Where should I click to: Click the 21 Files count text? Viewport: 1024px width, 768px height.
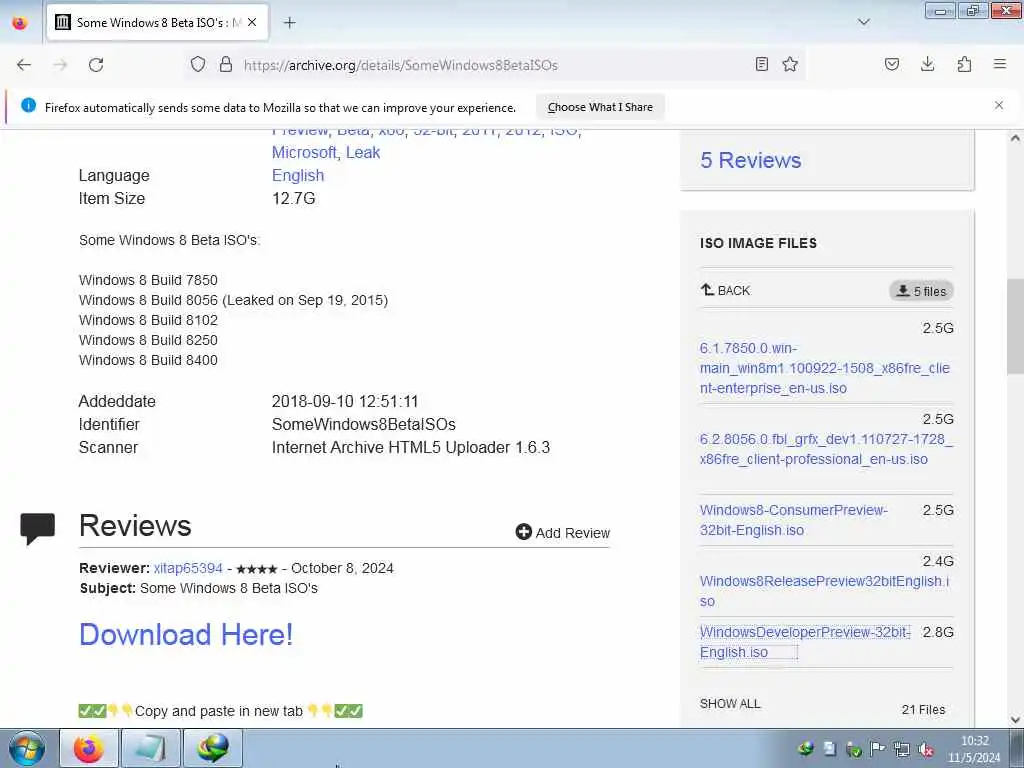point(923,710)
